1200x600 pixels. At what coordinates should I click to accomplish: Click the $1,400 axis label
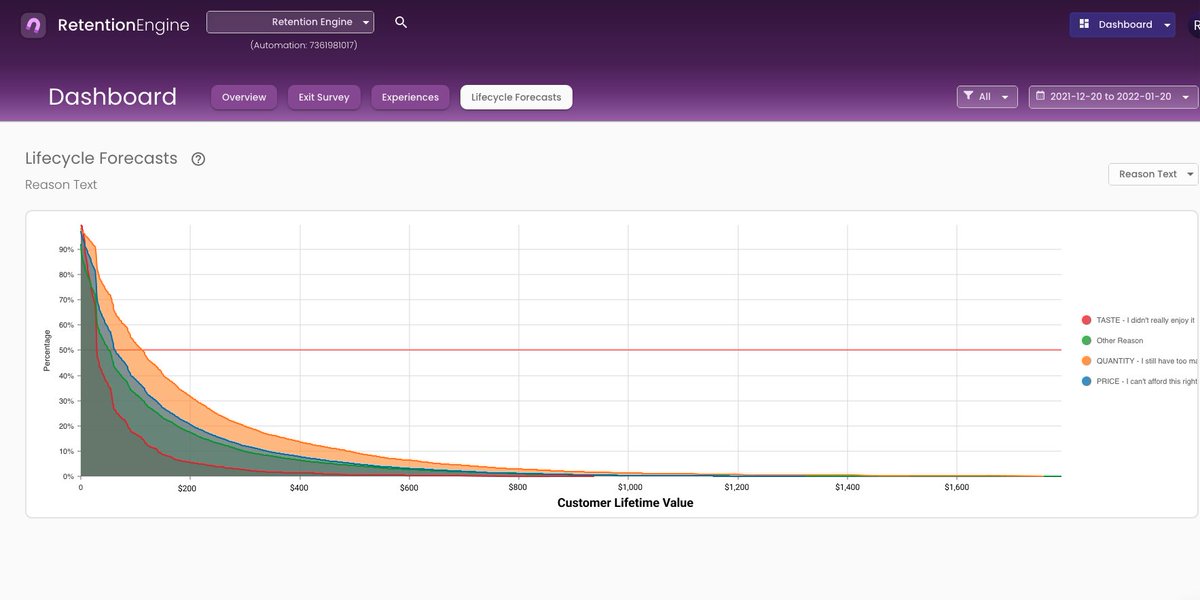(846, 488)
